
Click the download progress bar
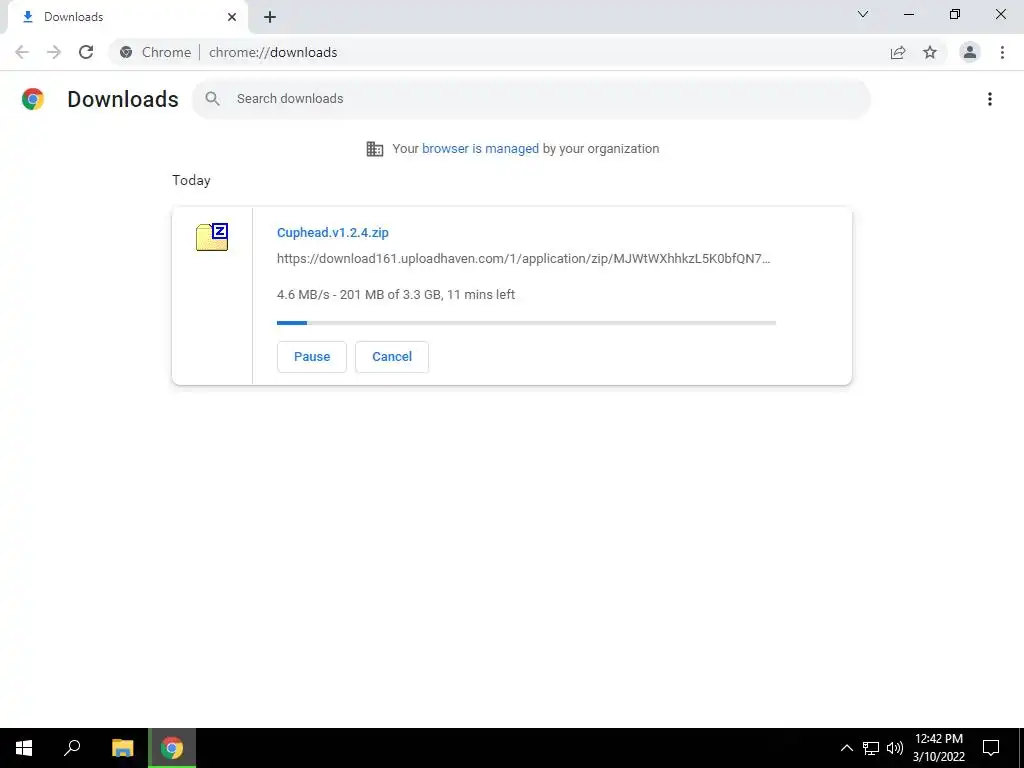[526, 323]
